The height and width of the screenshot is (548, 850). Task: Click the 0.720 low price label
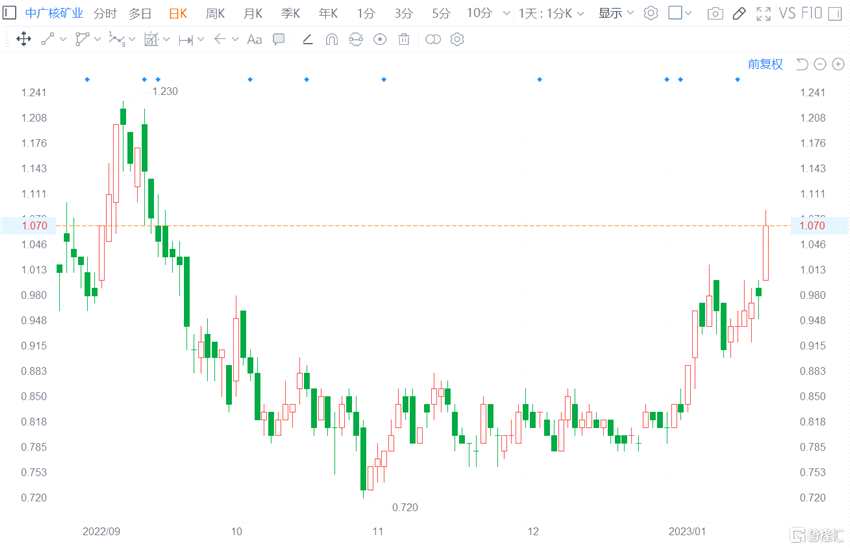(x=405, y=507)
